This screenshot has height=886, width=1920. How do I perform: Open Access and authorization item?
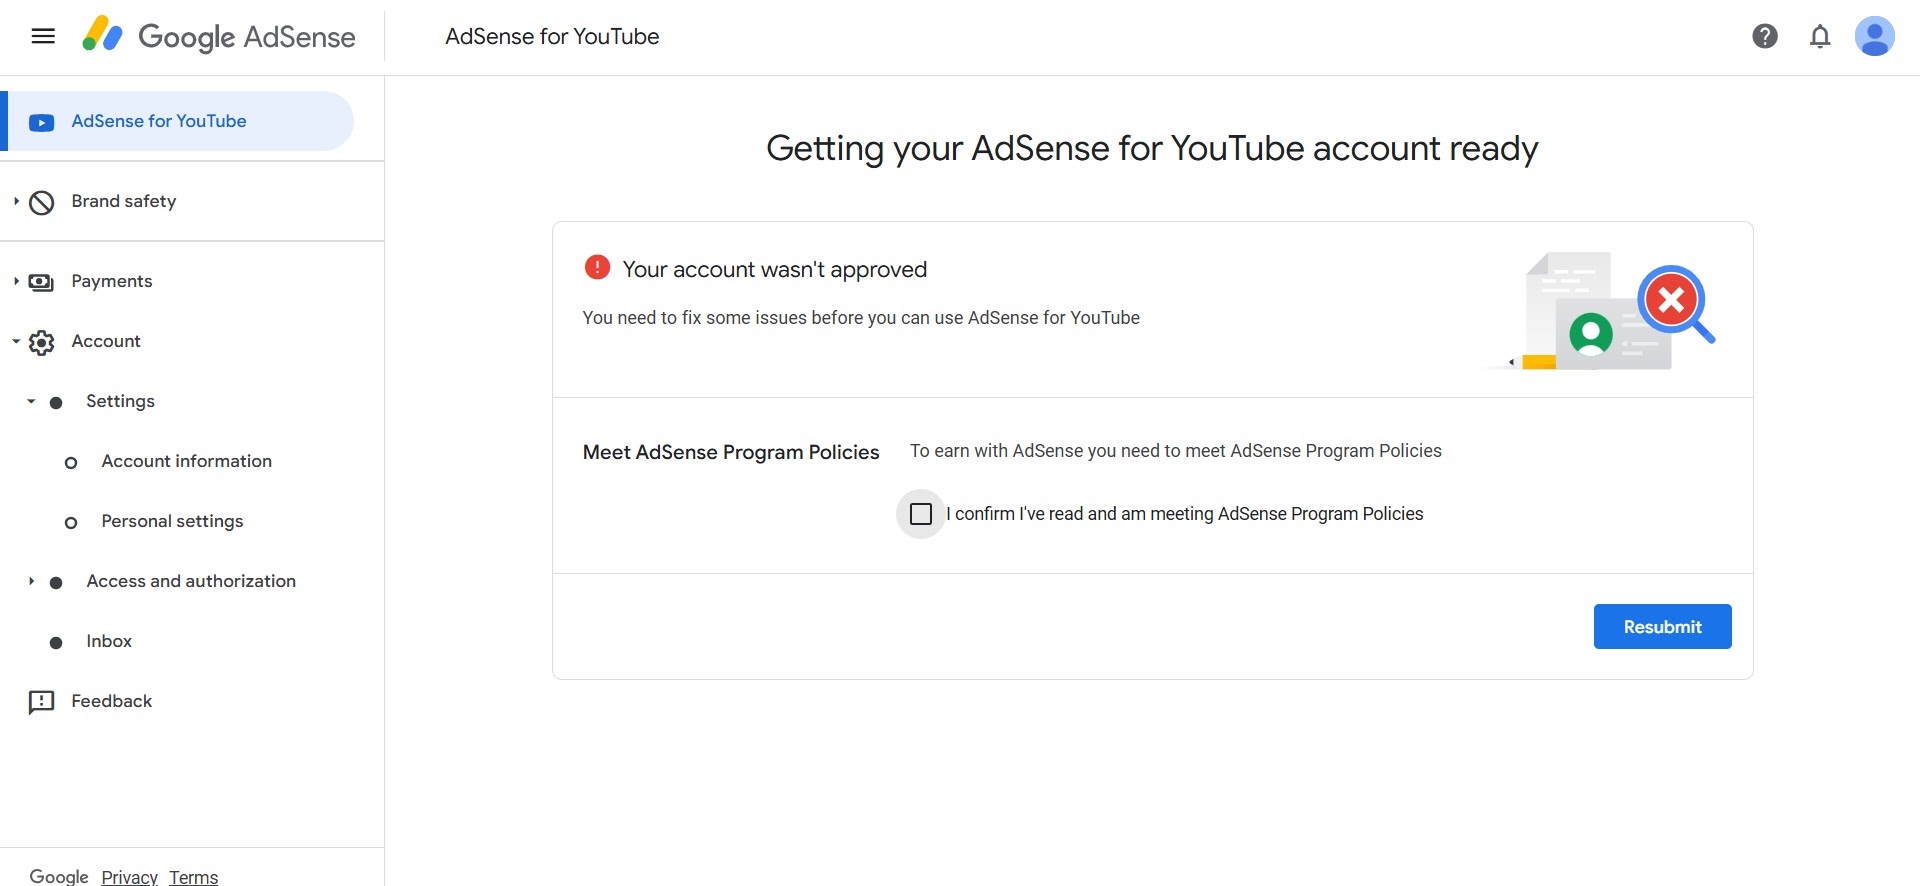(191, 581)
